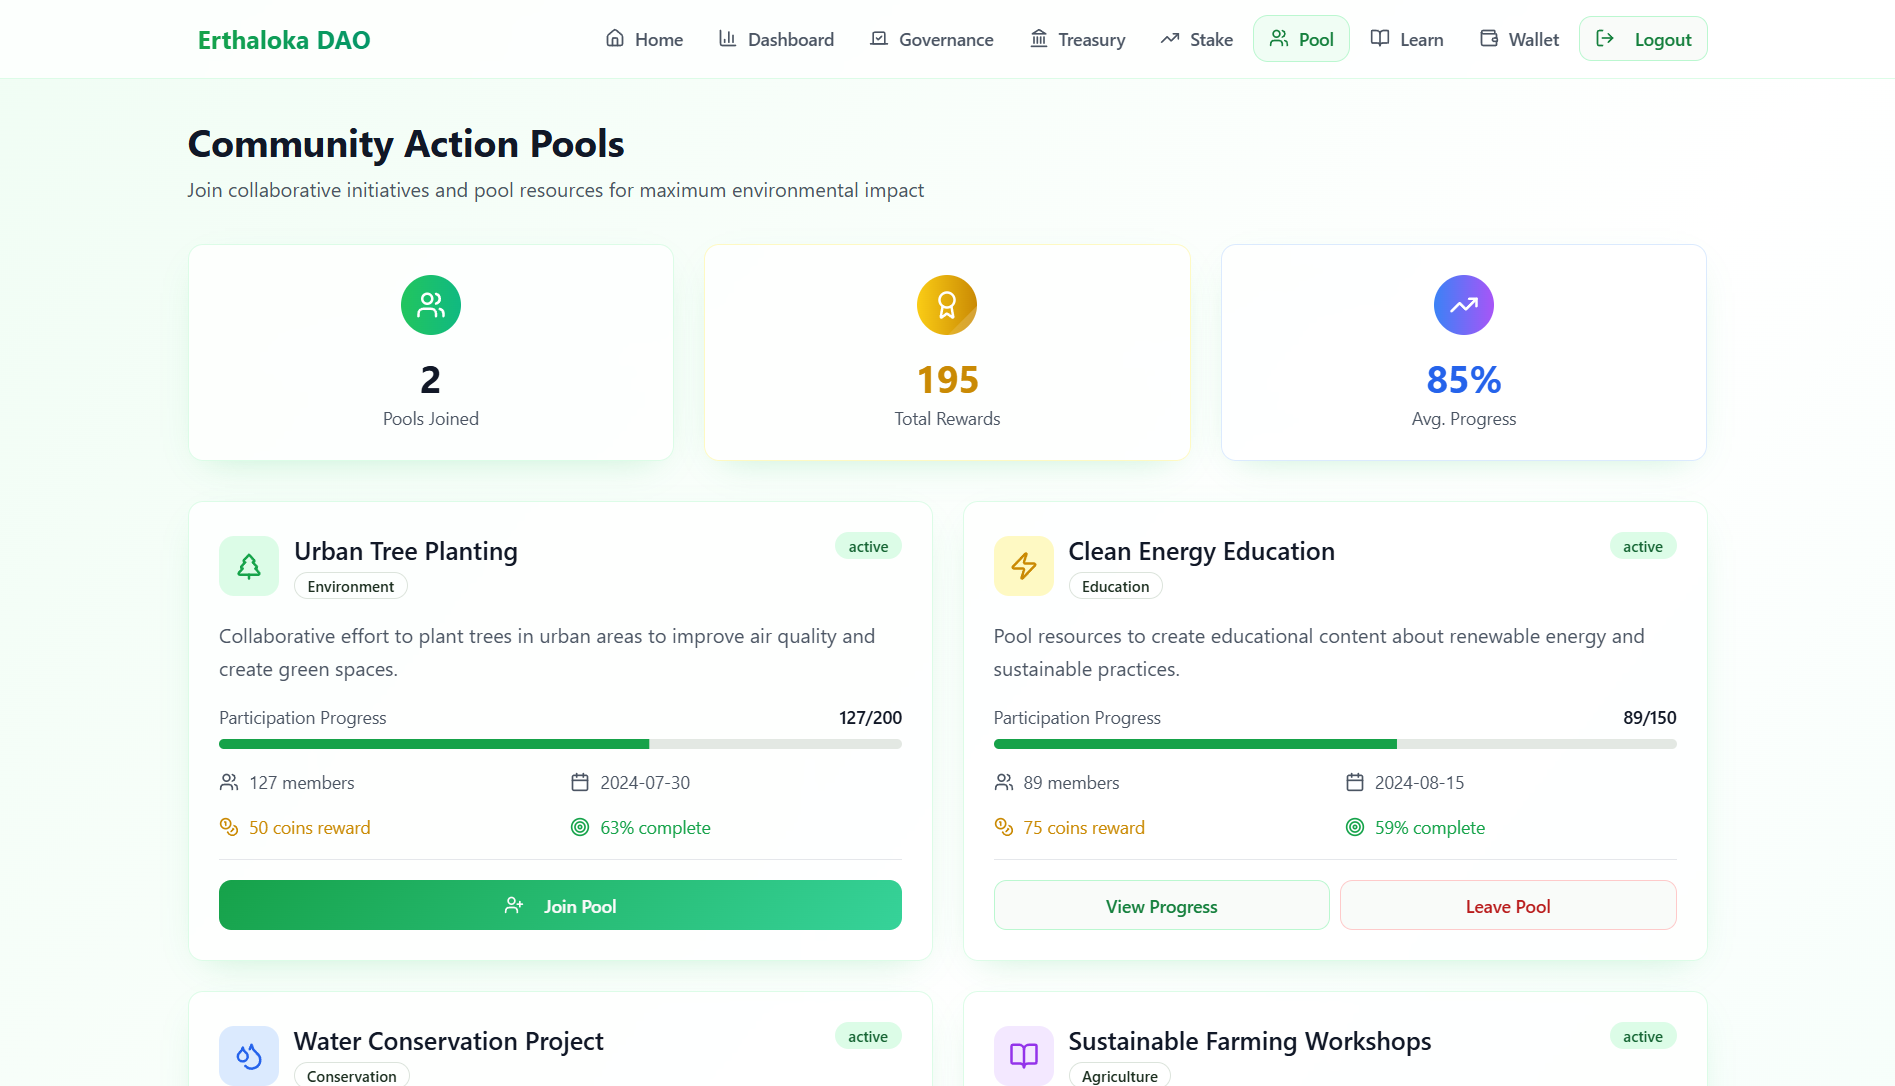Click the Erthaloka DAO logo
This screenshot has width=1895, height=1086.
pyautogui.click(x=284, y=40)
